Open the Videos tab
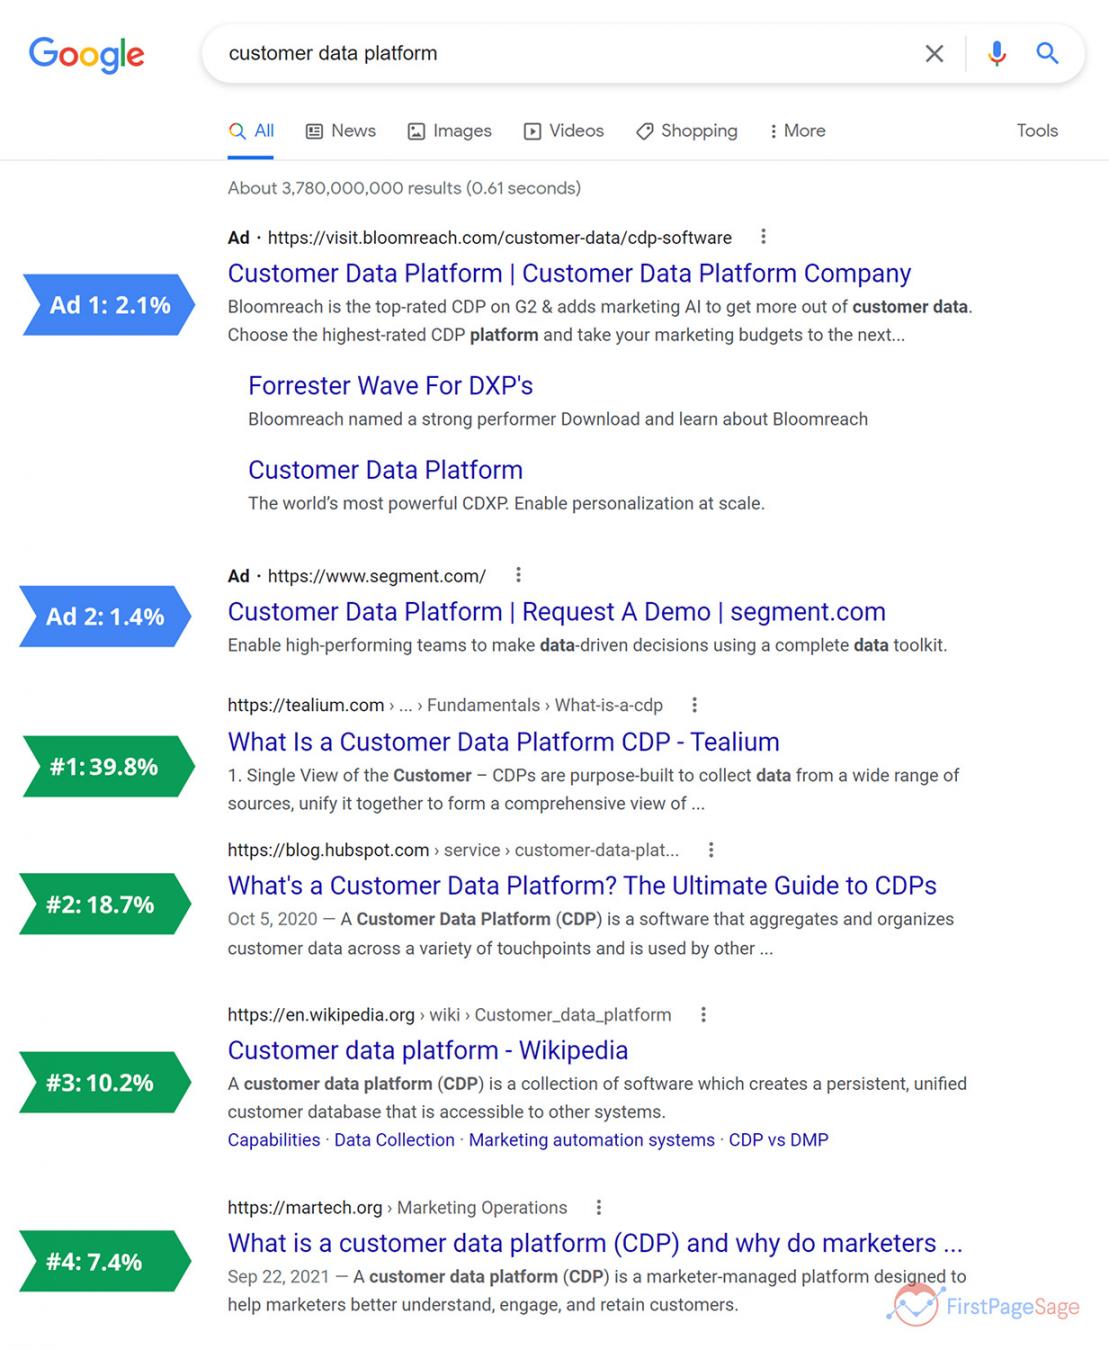 pos(564,130)
